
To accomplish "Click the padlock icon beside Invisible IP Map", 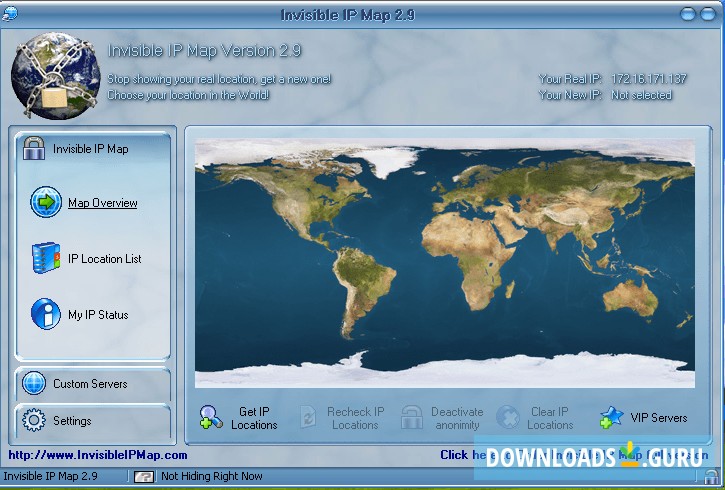I will (x=34, y=148).
